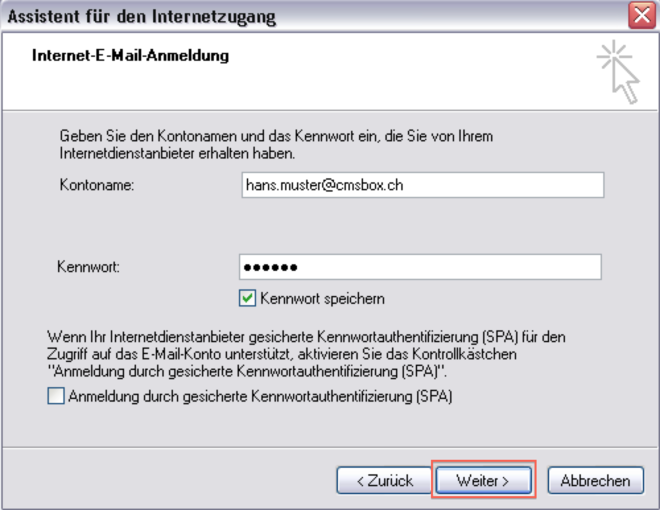Click the masked password dots

tap(272, 268)
